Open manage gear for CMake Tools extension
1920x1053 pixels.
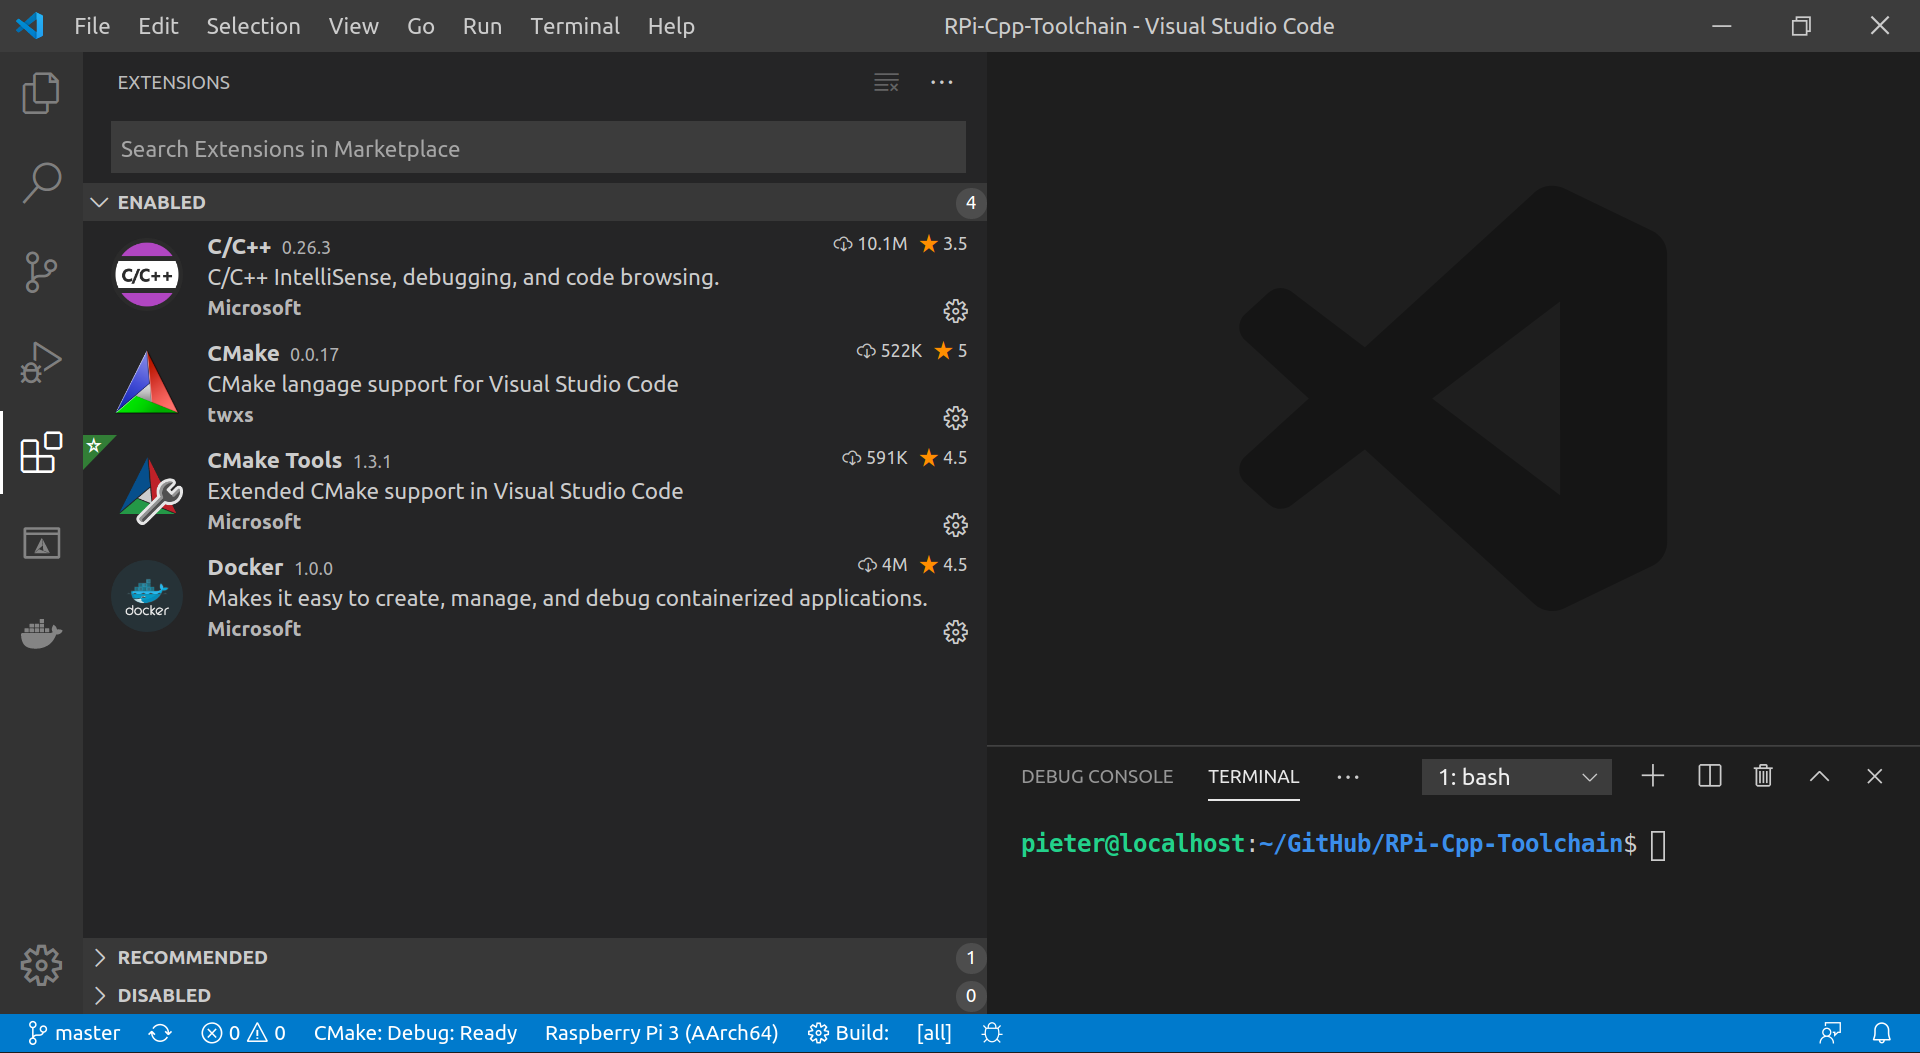coord(955,525)
